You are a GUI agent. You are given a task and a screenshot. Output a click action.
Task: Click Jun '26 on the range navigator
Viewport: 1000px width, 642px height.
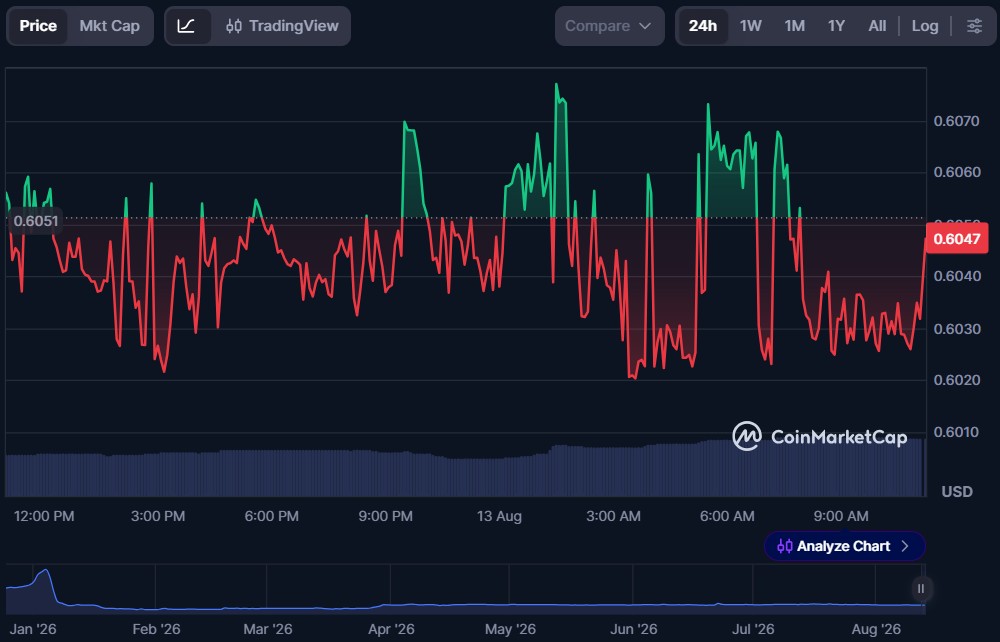pos(634,629)
